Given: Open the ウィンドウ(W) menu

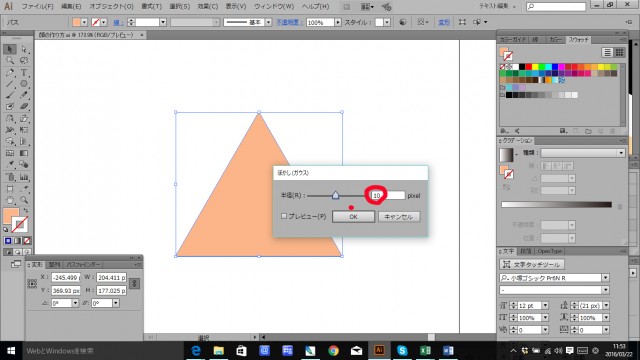Looking at the screenshot, I should 273,7.
